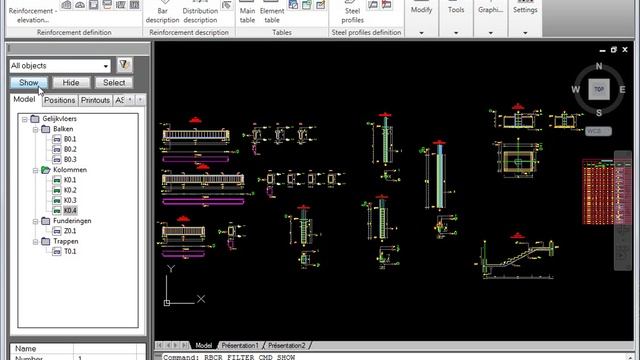Image resolution: width=640 pixels, height=360 pixels.
Task: Select beam B0.2 in the tree
Action: 70,149
